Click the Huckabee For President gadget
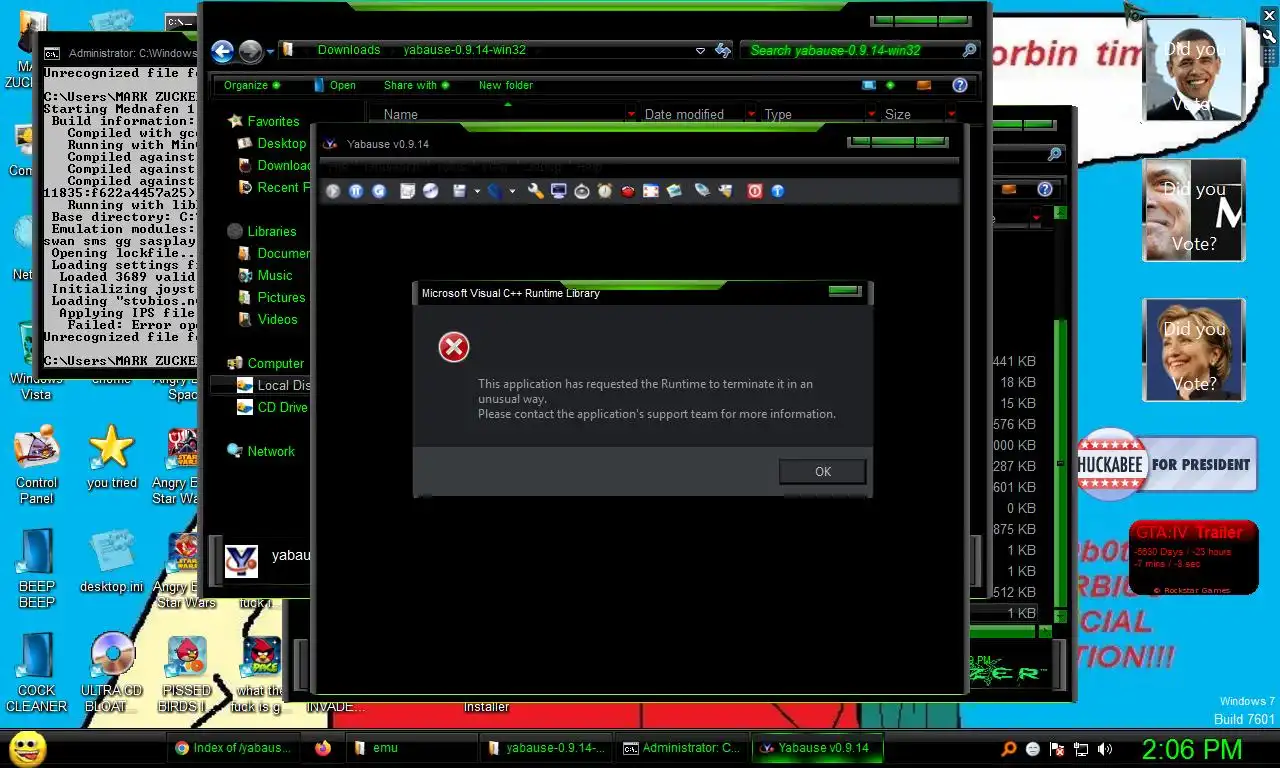The image size is (1280, 768). 1167,464
